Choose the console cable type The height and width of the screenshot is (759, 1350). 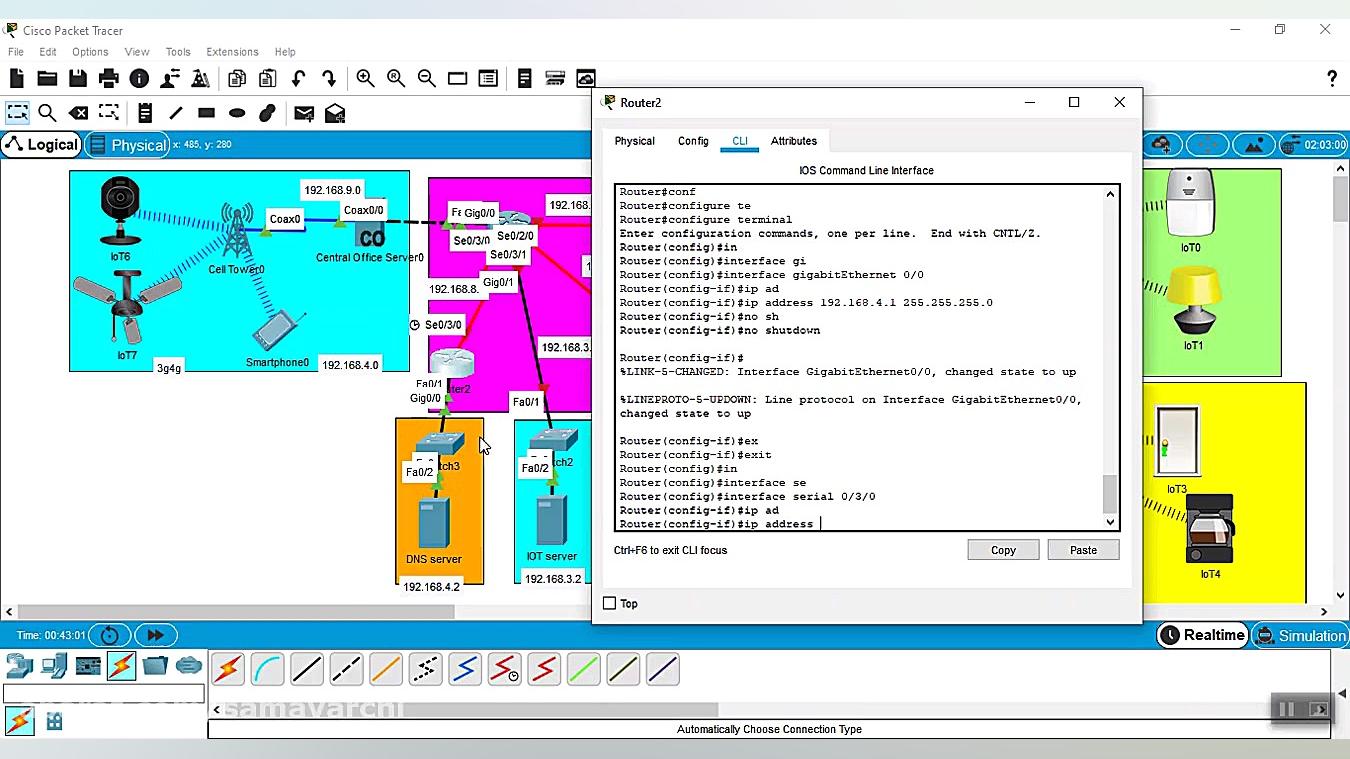pos(267,669)
